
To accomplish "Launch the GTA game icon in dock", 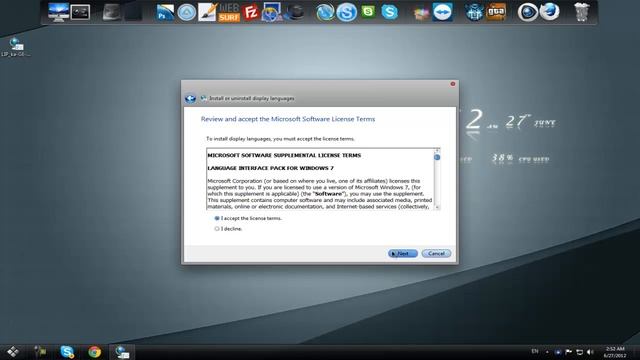I will pyautogui.click(x=496, y=12).
